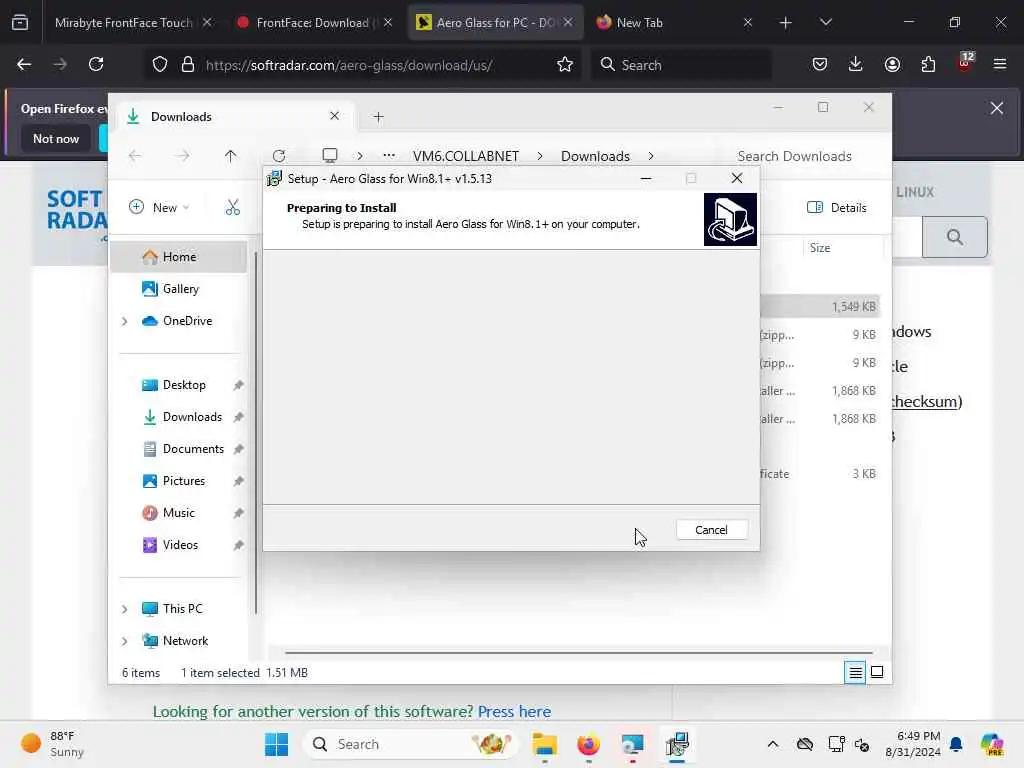Screen dimensions: 1024x768
Task: Add a new Explorer tab
Action: (378, 117)
